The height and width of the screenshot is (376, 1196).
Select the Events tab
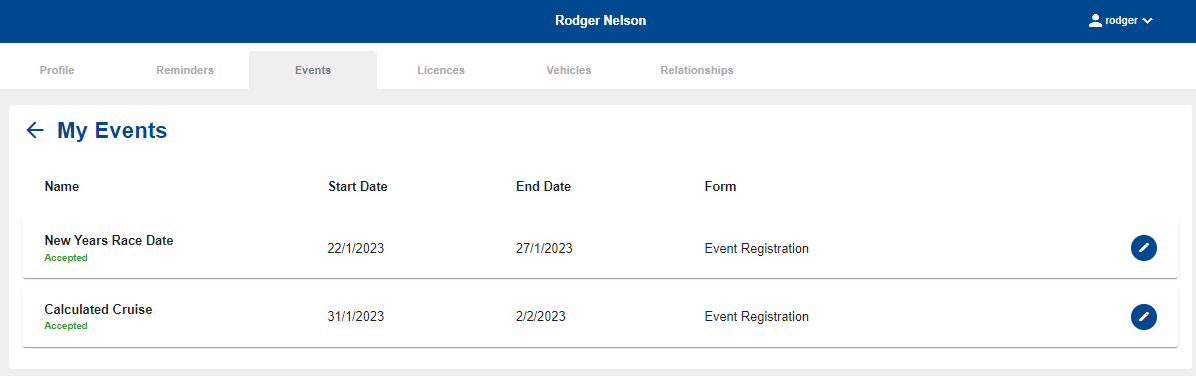(313, 70)
